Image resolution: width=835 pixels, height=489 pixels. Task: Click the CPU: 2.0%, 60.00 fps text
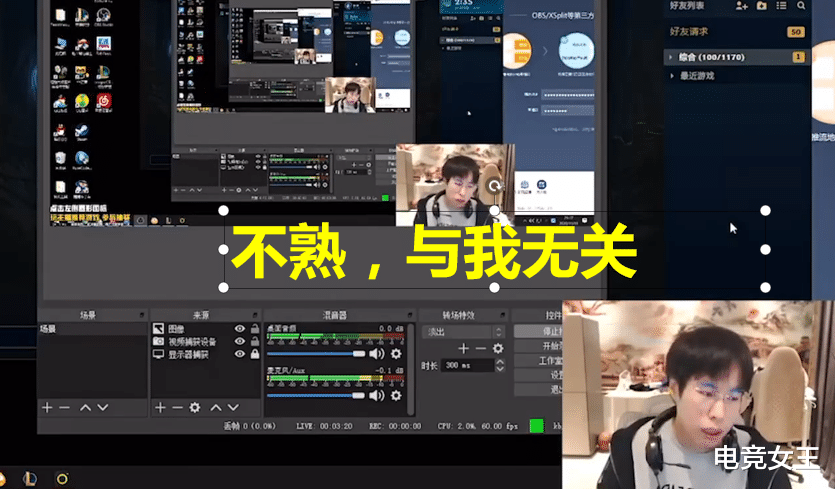tap(478, 426)
